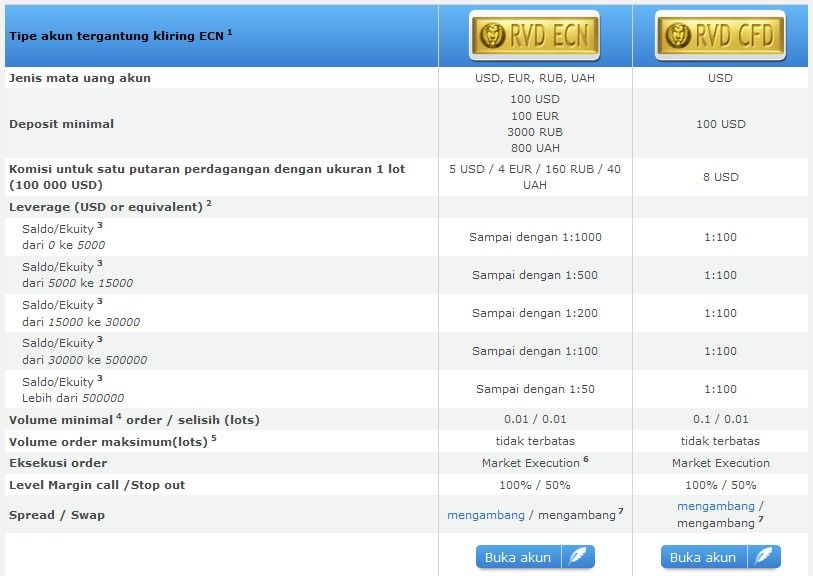This screenshot has height=576, width=813.
Task: Click footnote 1 next to 'kliring ECN'
Action: 229,32
